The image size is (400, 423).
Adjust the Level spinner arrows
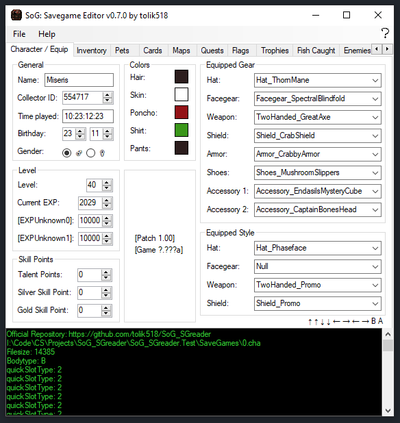click(x=107, y=185)
